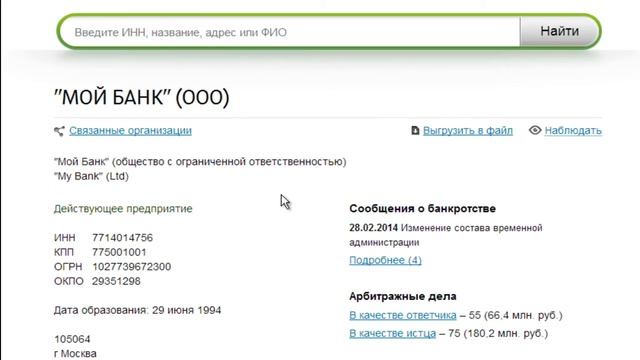Viewport: 640px width, 360px height.
Task: Open Подробнее (4) bankruptcy details
Action: (x=385, y=260)
